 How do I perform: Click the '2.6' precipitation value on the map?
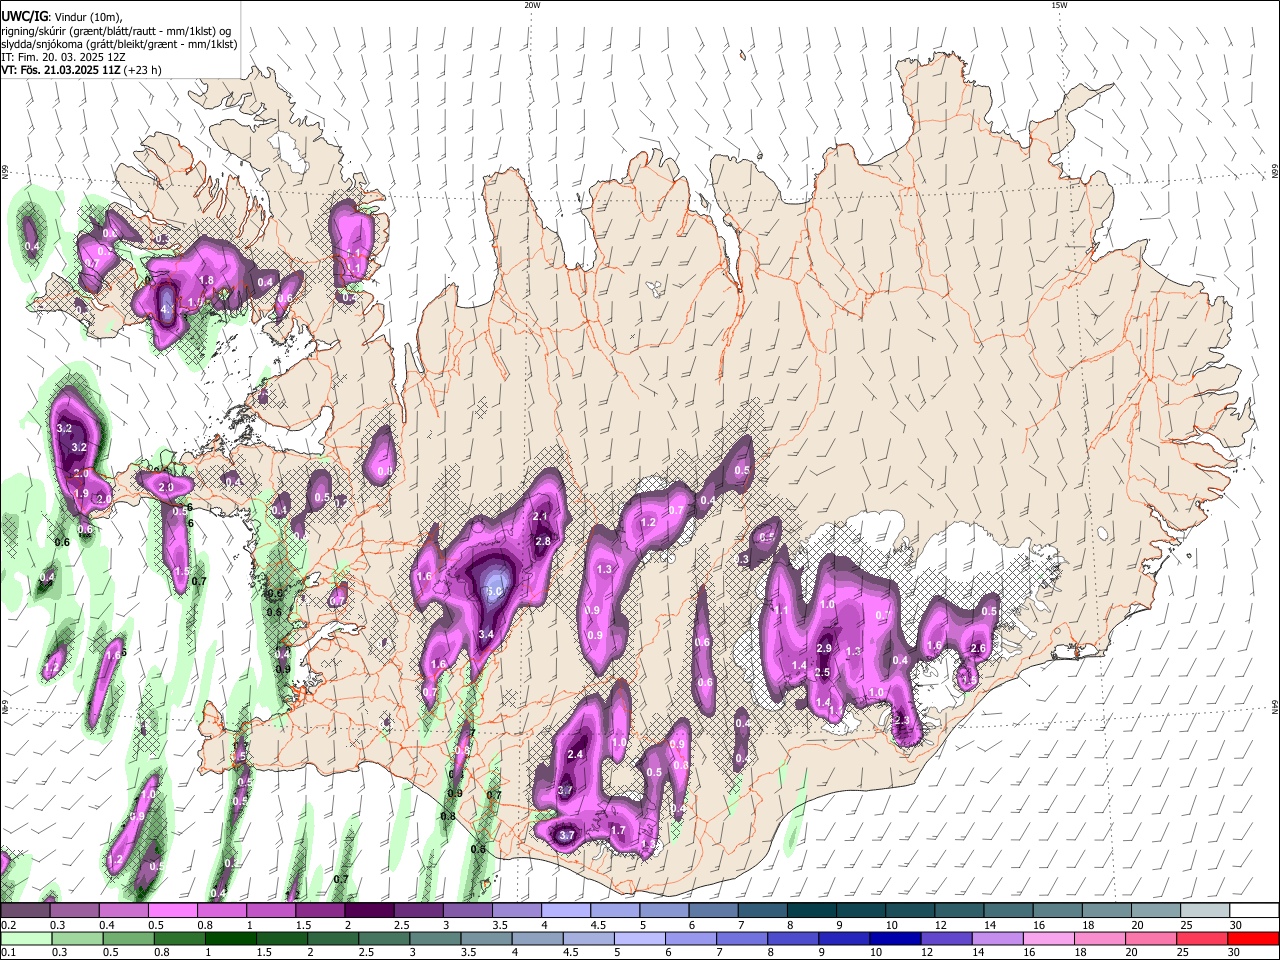pos(978,649)
